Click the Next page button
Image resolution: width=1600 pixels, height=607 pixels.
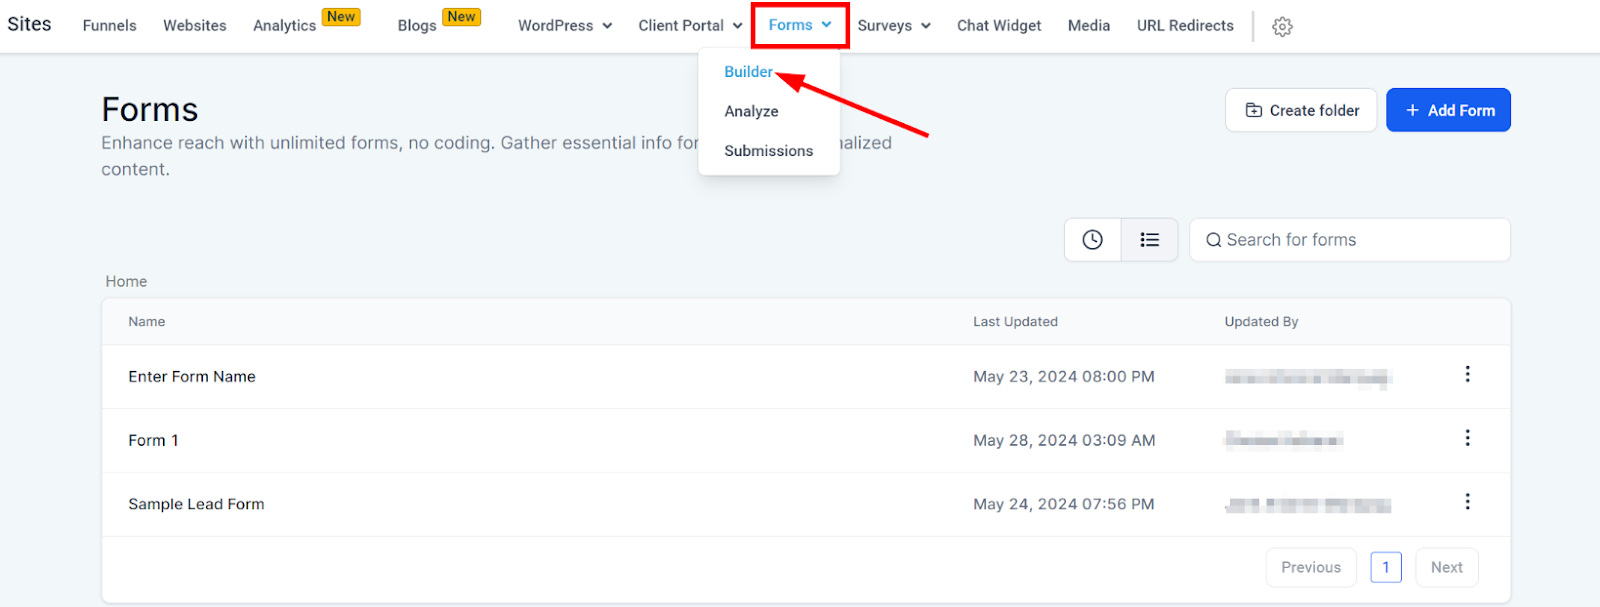[1446, 567]
